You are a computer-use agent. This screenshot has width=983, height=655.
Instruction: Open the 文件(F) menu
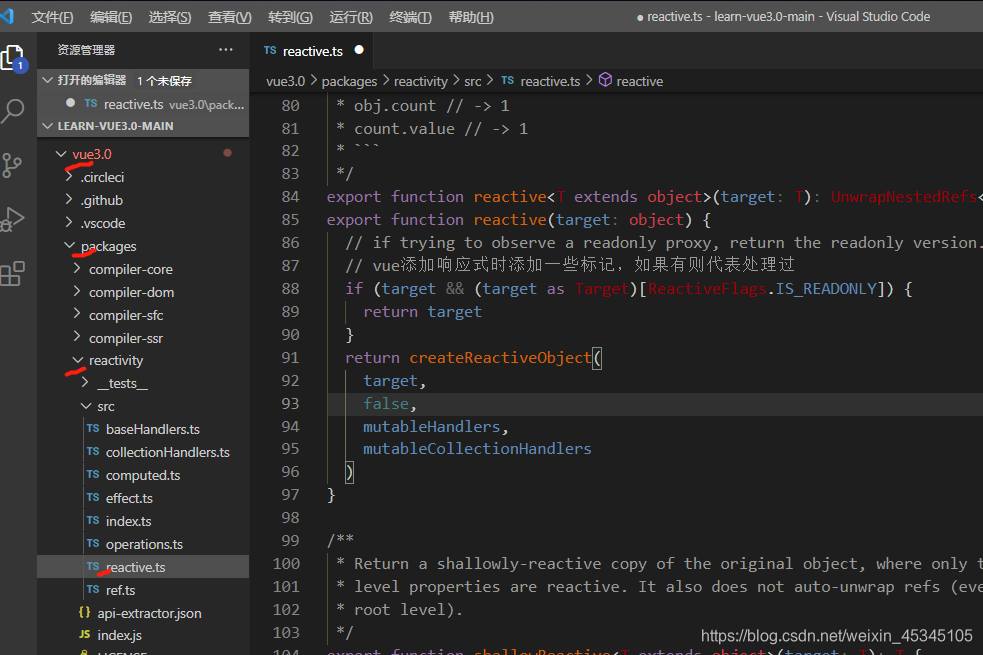53,17
